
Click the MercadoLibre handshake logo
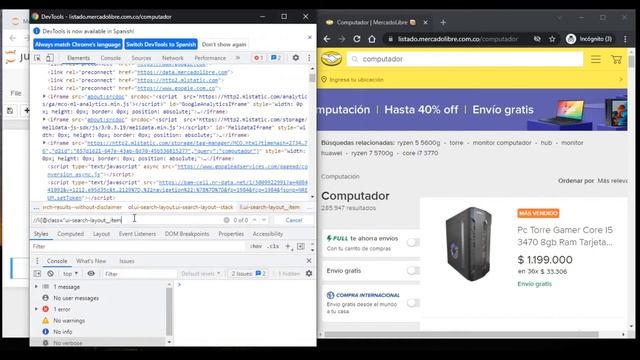[x=331, y=59]
